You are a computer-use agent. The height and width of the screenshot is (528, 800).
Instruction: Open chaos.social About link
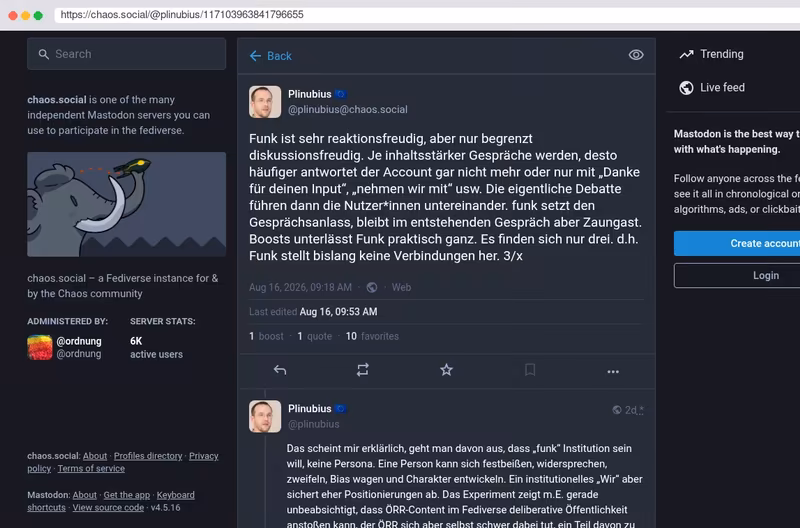pos(95,456)
